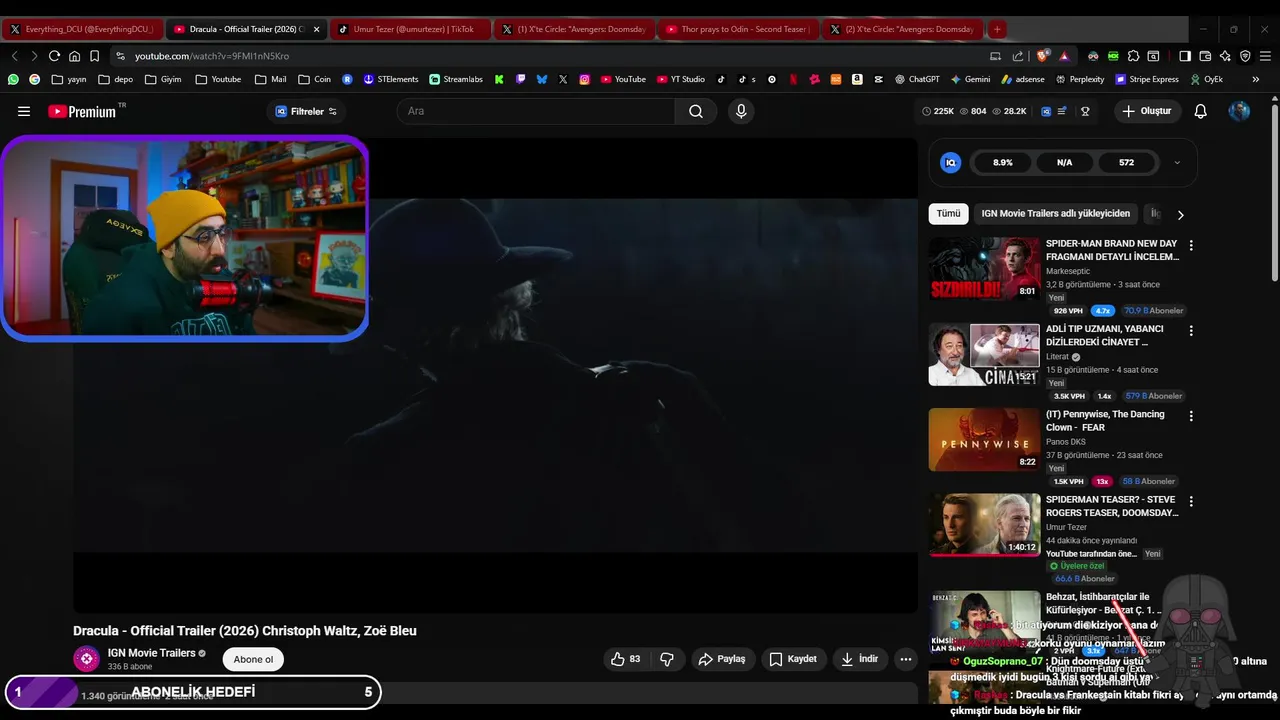Expand the vidIQ stats panel chevron
The width and height of the screenshot is (1280, 720).
[x=1177, y=162]
